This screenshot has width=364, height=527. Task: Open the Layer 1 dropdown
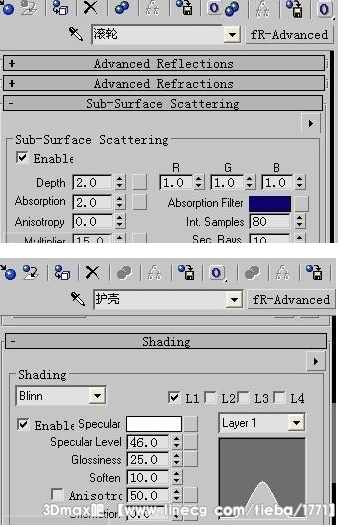pos(296,422)
